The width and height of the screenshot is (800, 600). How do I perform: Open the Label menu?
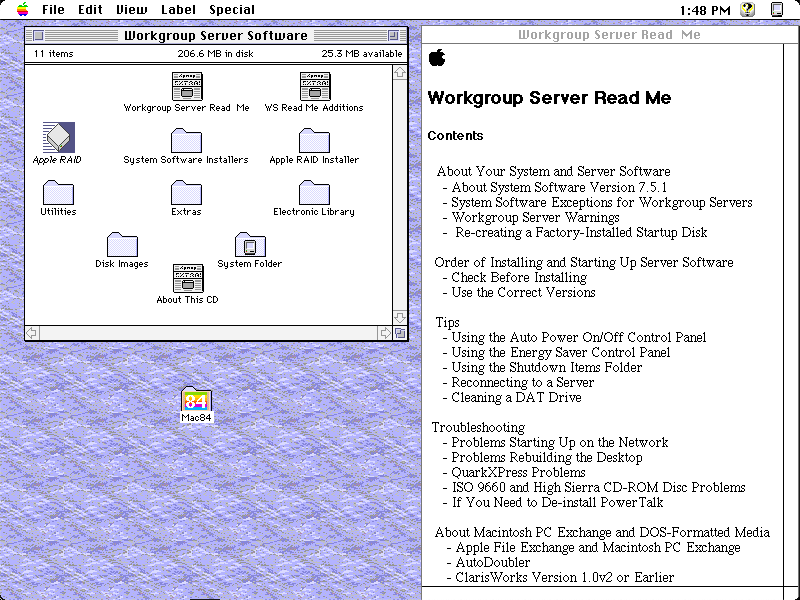pyautogui.click(x=178, y=9)
